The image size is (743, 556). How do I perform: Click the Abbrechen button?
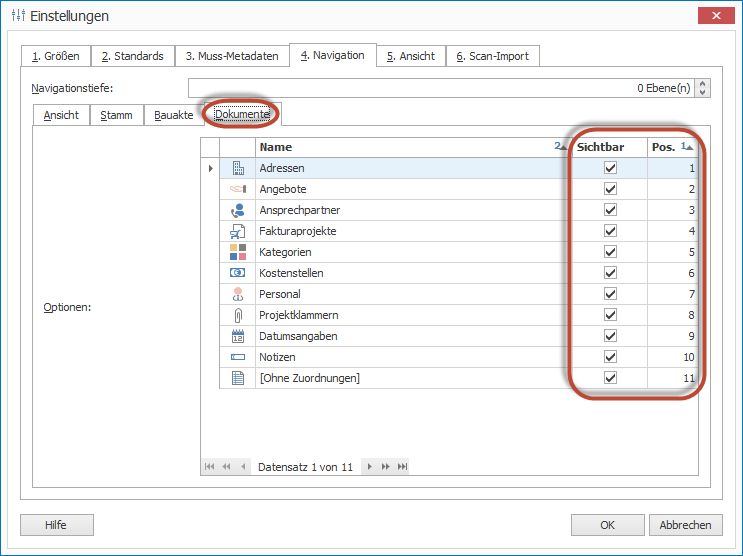685,525
